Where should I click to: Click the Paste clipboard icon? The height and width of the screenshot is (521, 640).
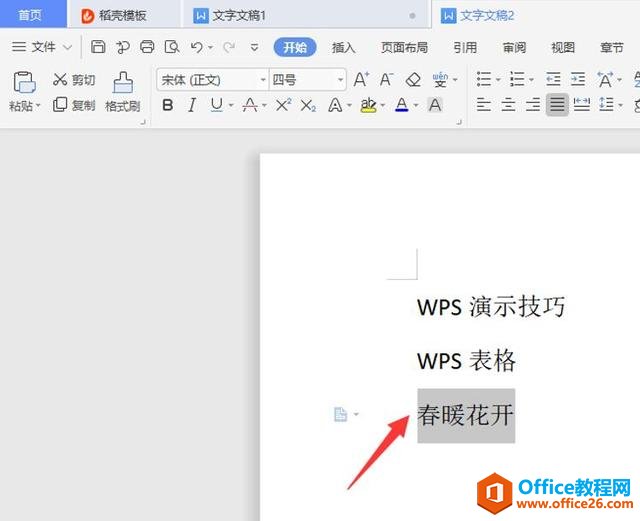click(x=24, y=82)
